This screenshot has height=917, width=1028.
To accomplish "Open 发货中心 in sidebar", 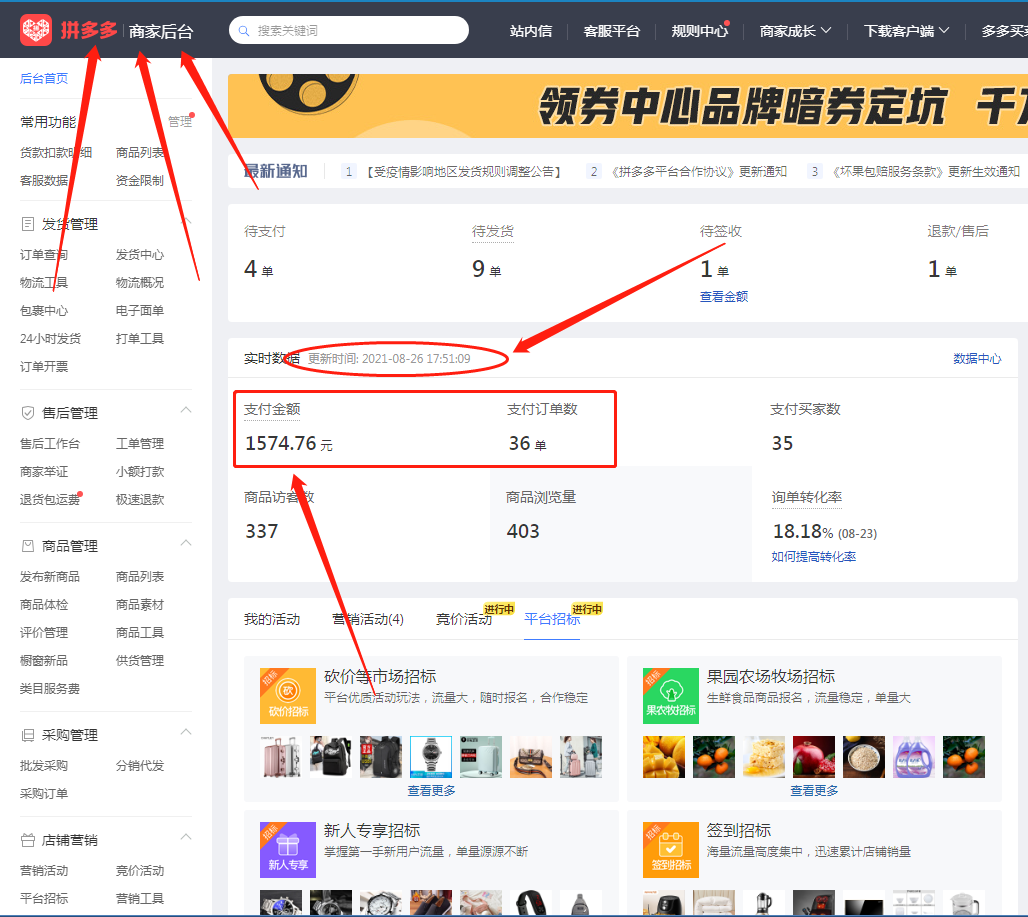I will tap(140, 255).
